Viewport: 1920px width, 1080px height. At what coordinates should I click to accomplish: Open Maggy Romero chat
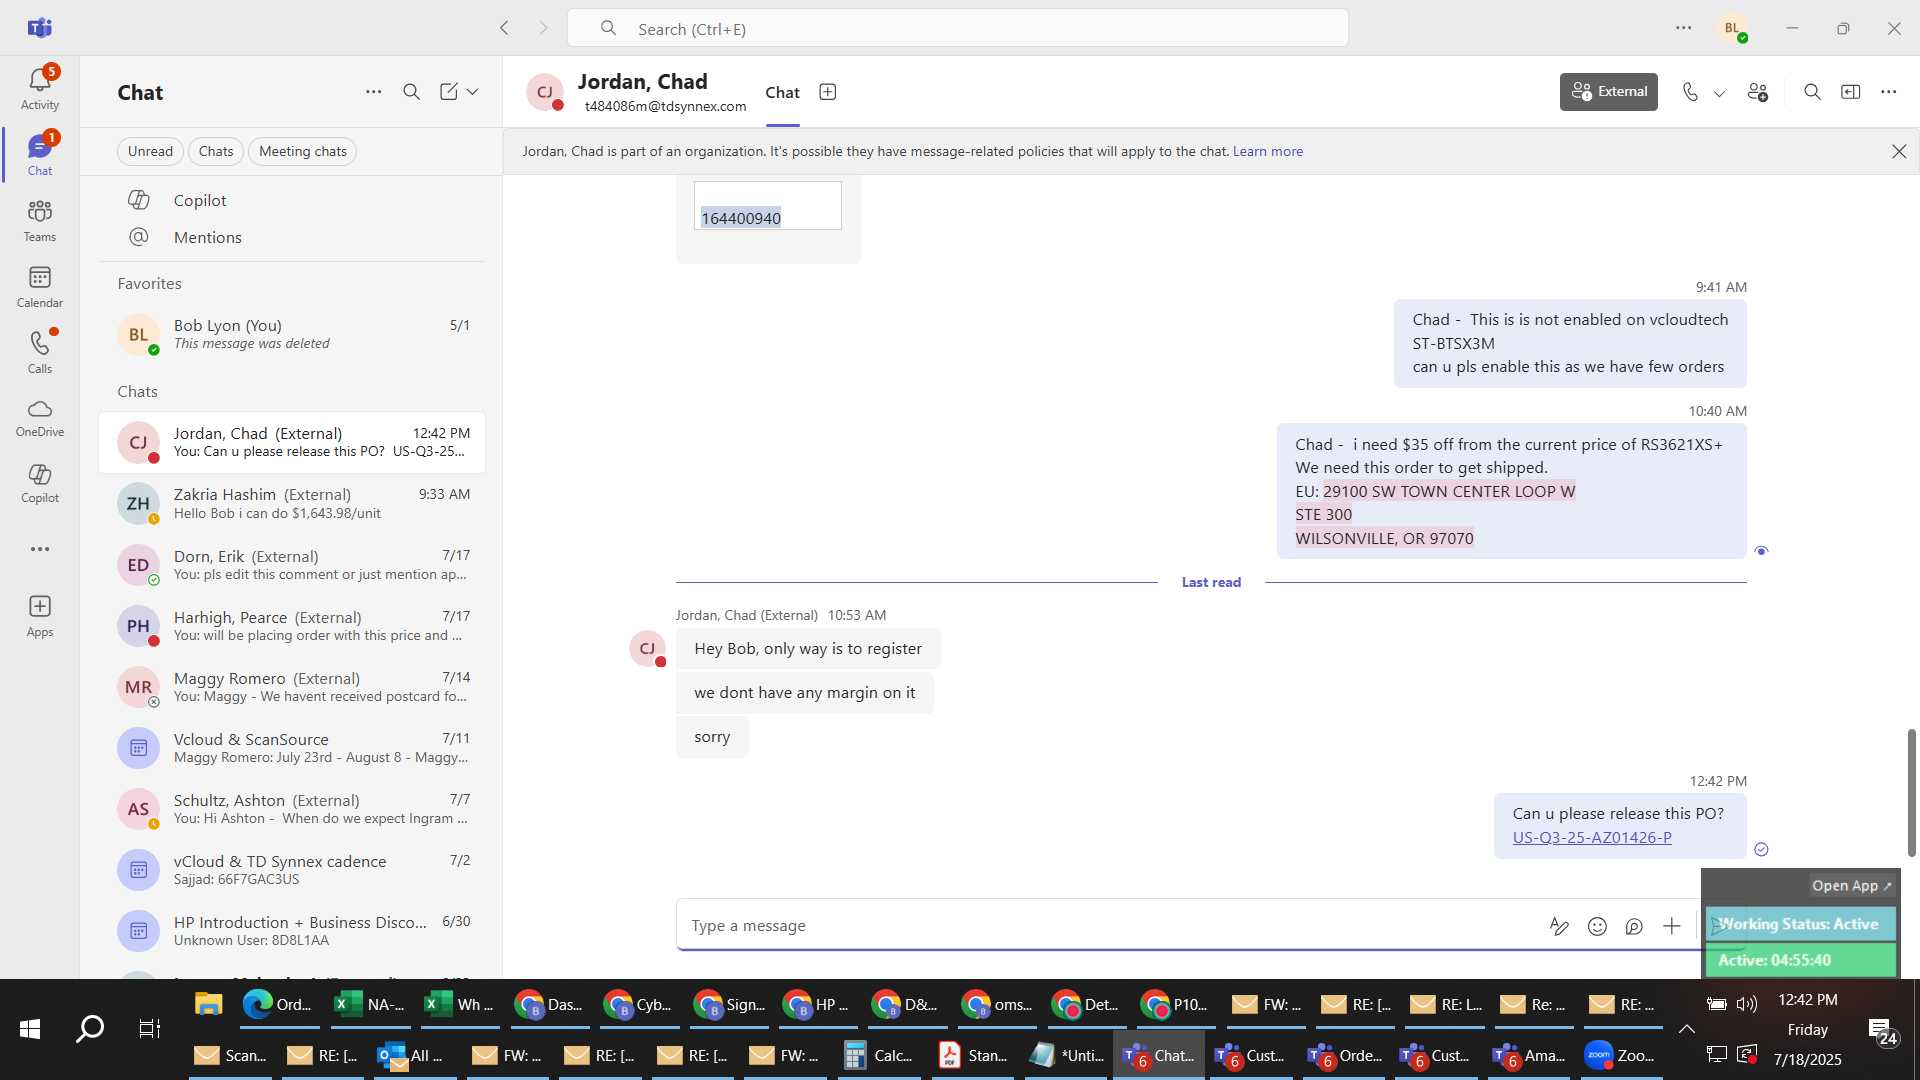point(292,686)
